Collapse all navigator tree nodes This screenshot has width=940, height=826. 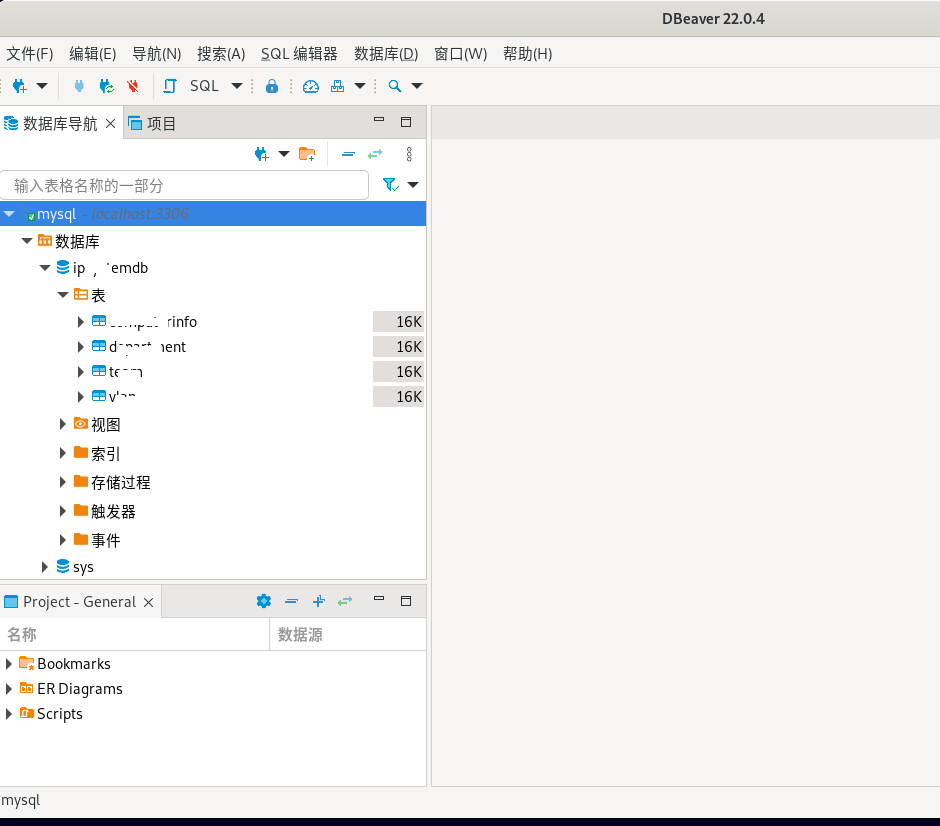tap(348, 154)
